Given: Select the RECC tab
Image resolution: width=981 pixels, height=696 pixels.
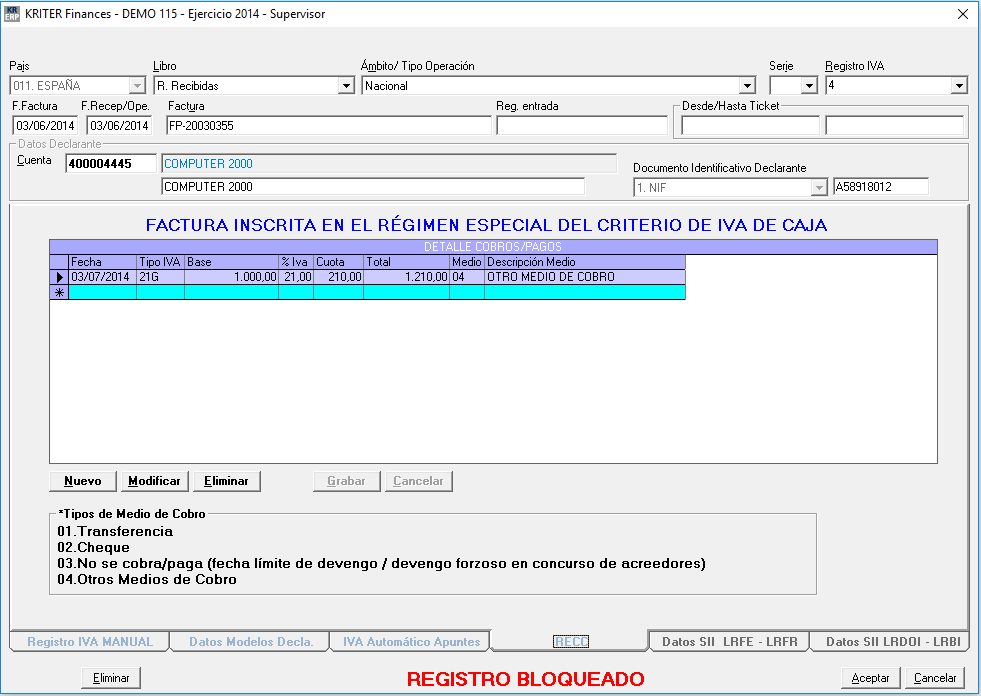Looking at the screenshot, I should click(x=571, y=642).
